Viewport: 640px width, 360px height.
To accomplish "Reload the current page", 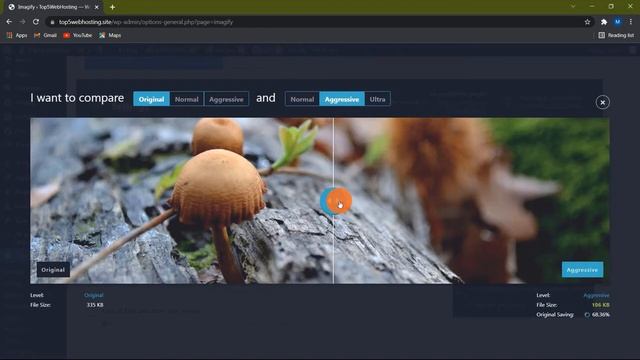I will [36, 22].
